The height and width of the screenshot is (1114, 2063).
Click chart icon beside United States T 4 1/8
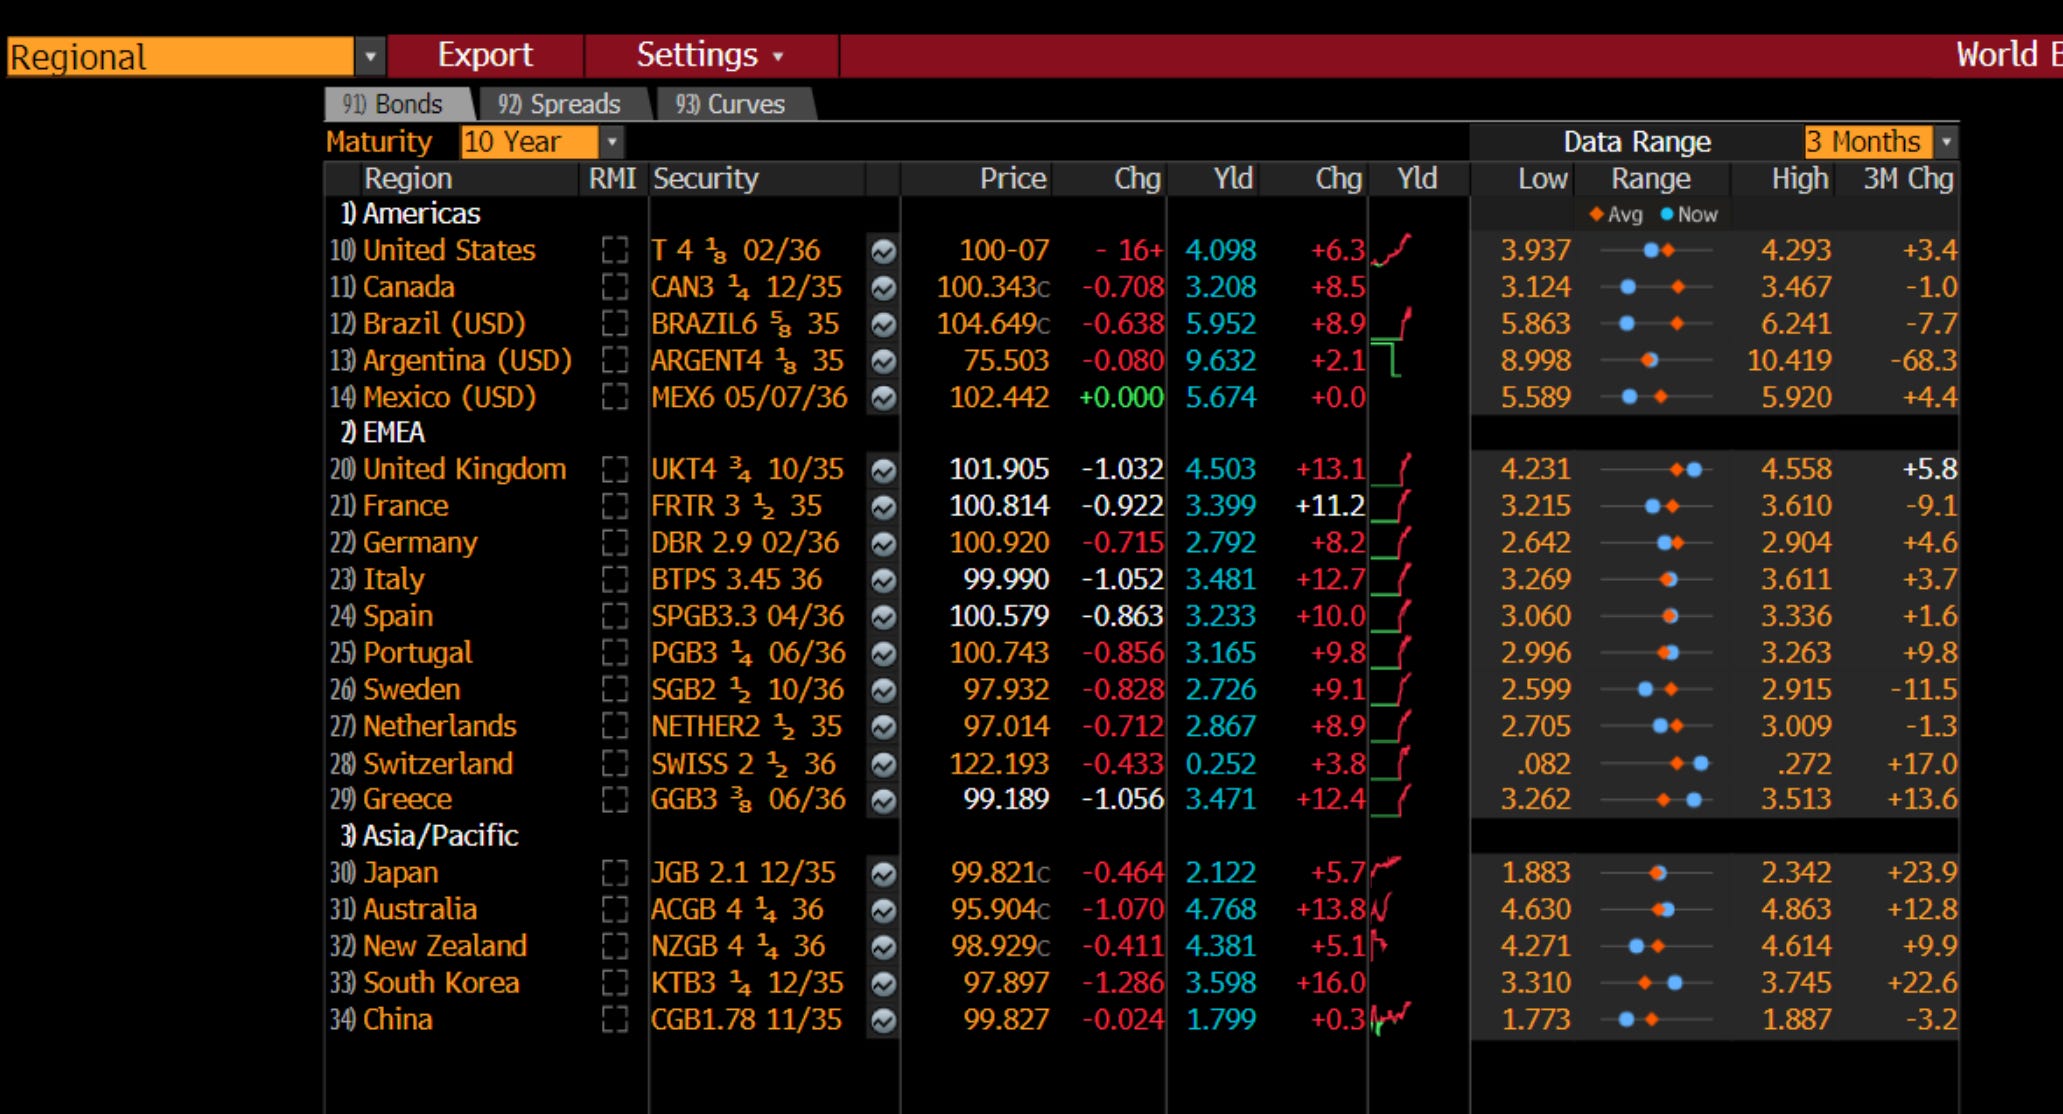[x=883, y=251]
